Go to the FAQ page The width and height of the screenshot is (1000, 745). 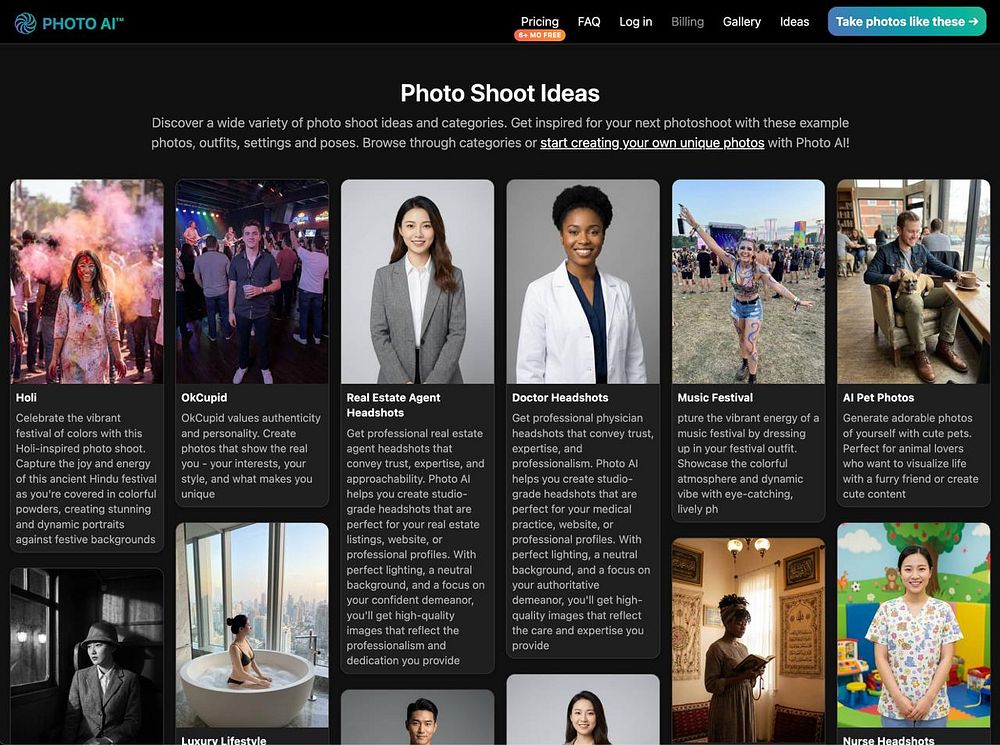[x=589, y=22]
